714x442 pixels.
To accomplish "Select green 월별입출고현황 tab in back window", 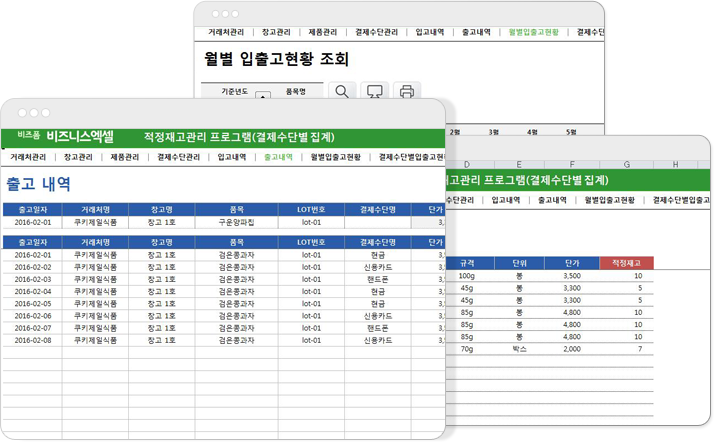I will click(x=534, y=32).
